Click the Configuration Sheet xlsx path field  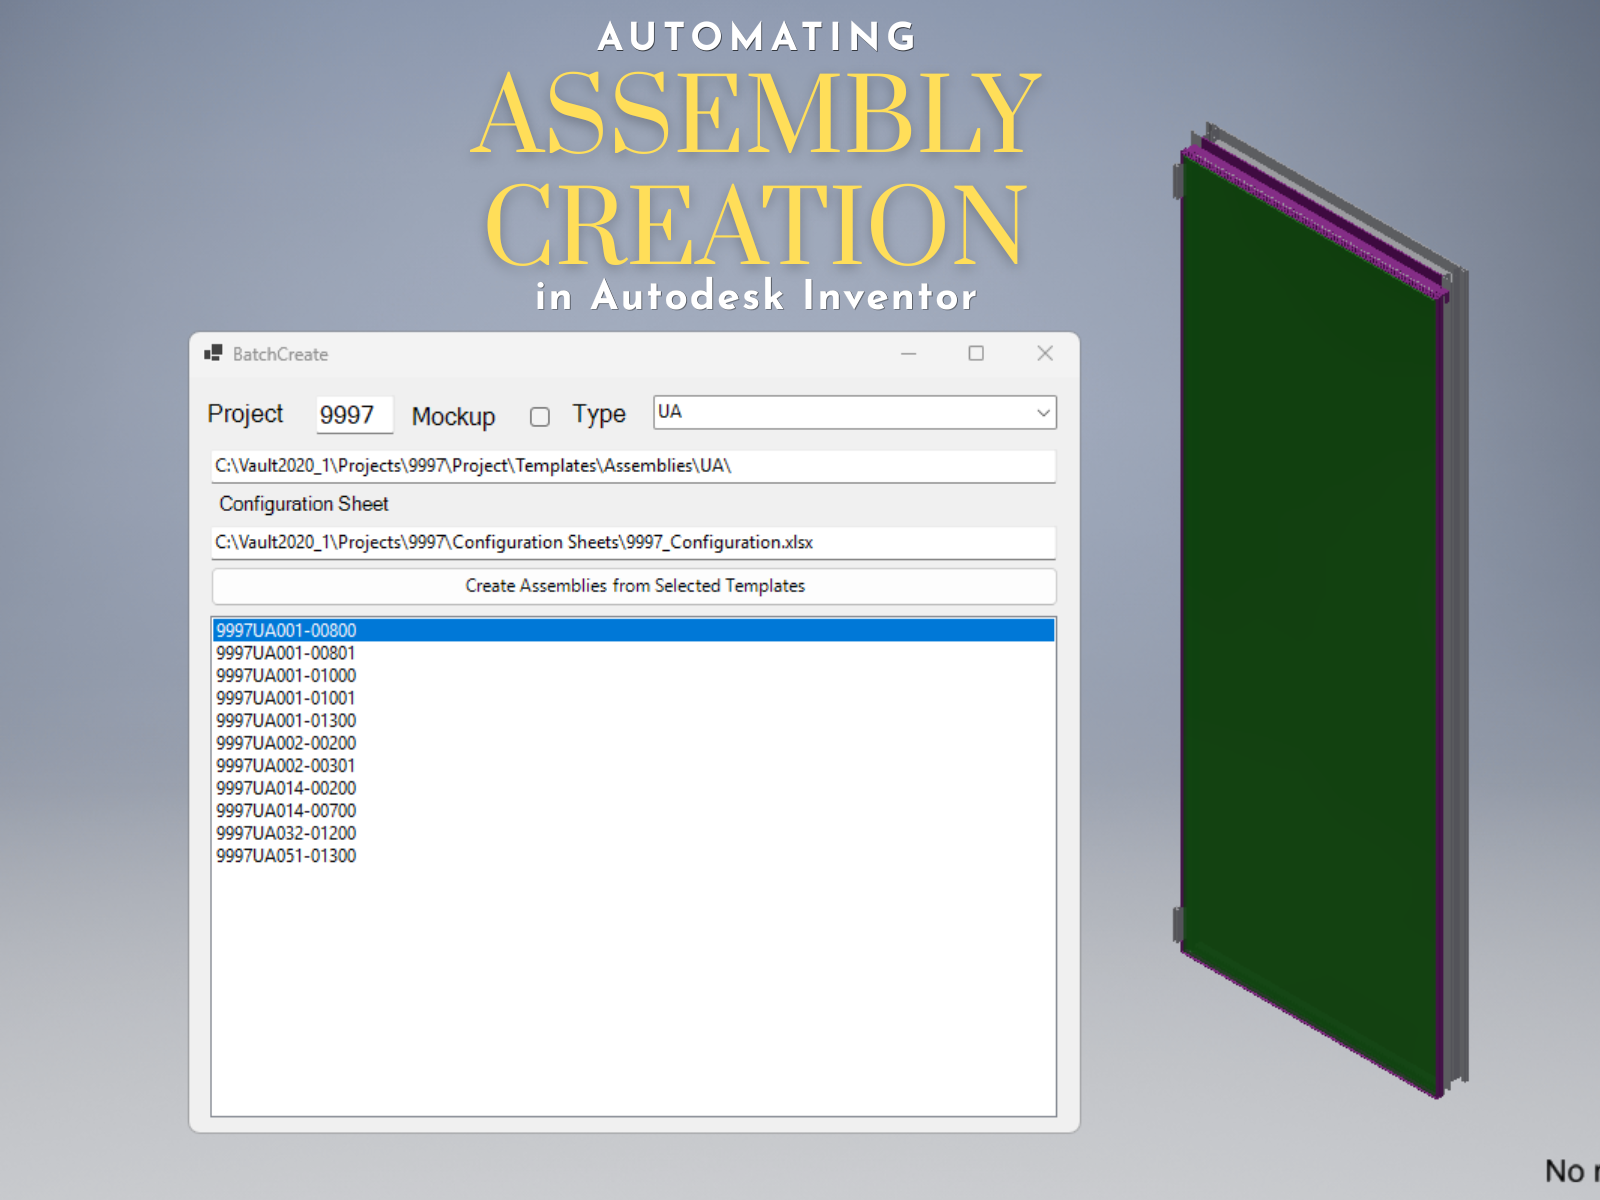[x=634, y=542]
